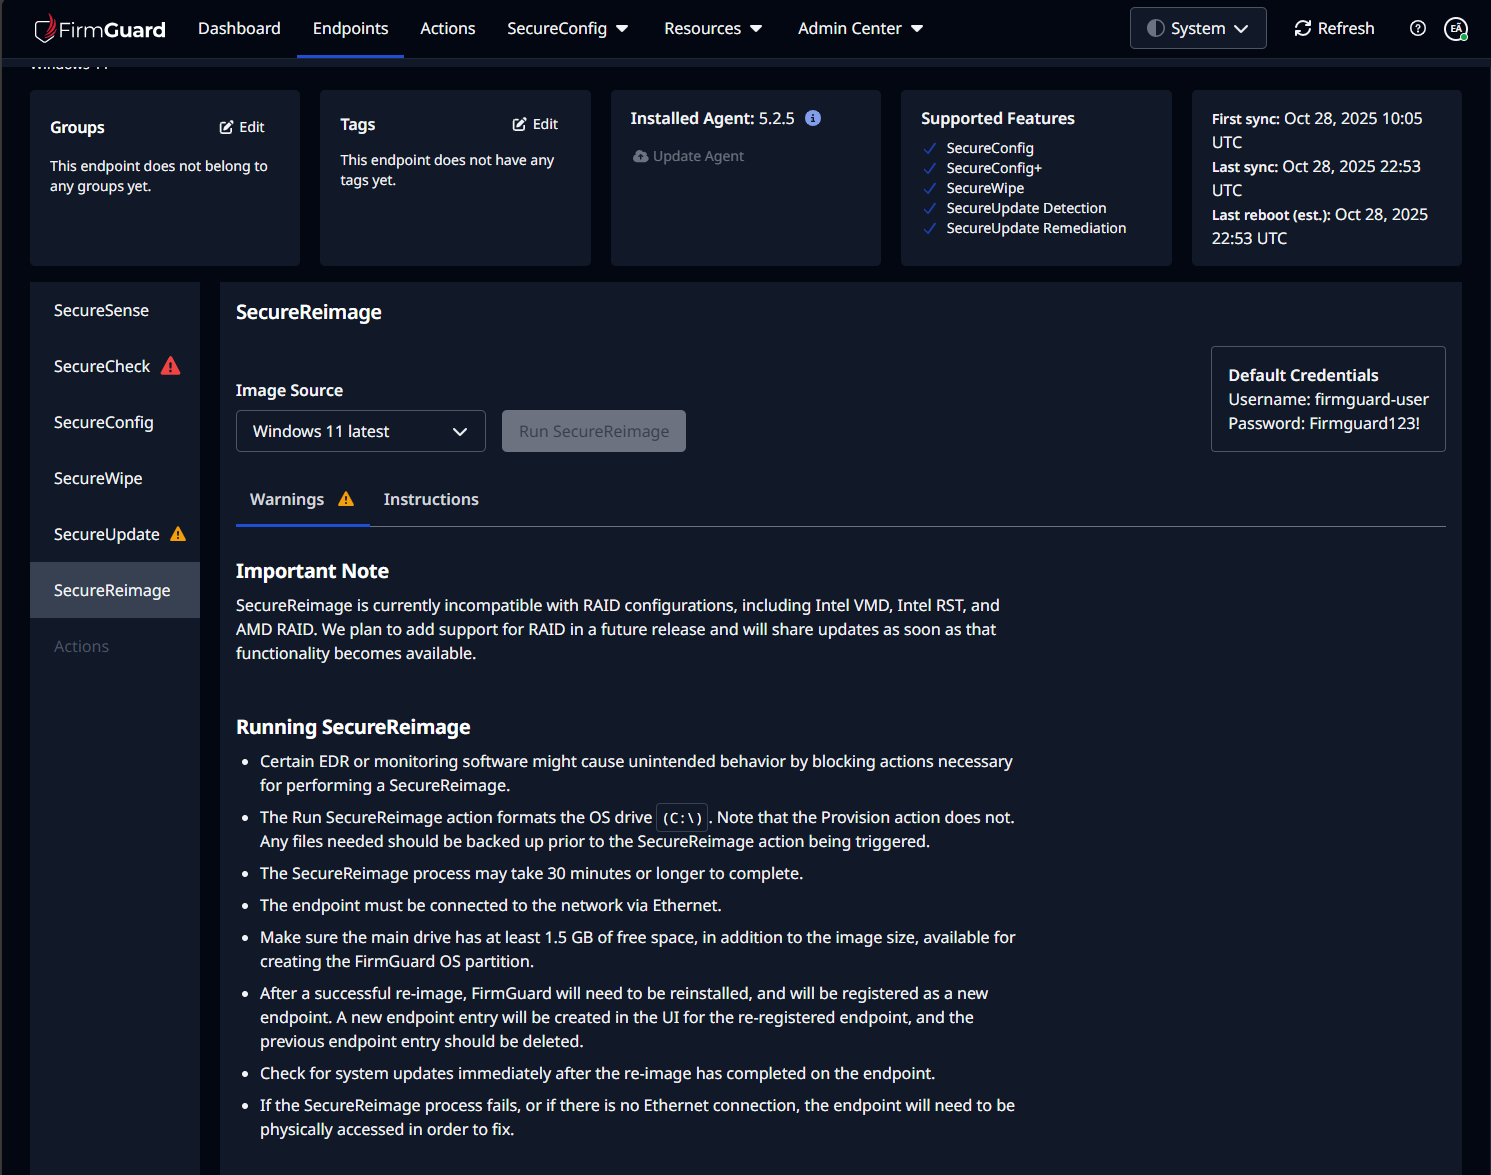1491x1175 pixels.
Task: Click the agent version info icon
Action: (813, 118)
